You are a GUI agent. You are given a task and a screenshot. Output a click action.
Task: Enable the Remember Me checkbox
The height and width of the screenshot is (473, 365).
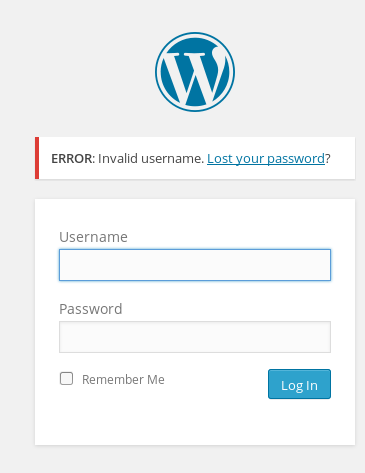tap(66, 379)
